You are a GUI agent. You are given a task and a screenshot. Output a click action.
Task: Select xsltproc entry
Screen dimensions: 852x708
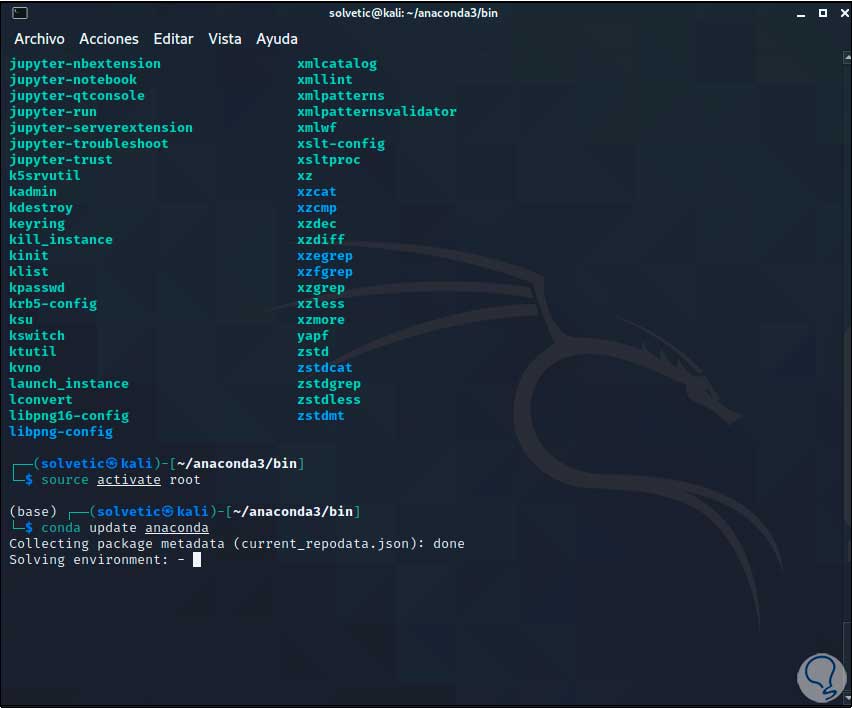click(x=329, y=160)
